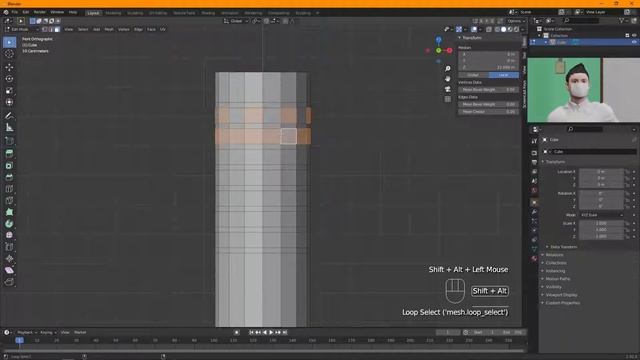Select the Scale tool
The image size is (640, 360).
point(9,91)
